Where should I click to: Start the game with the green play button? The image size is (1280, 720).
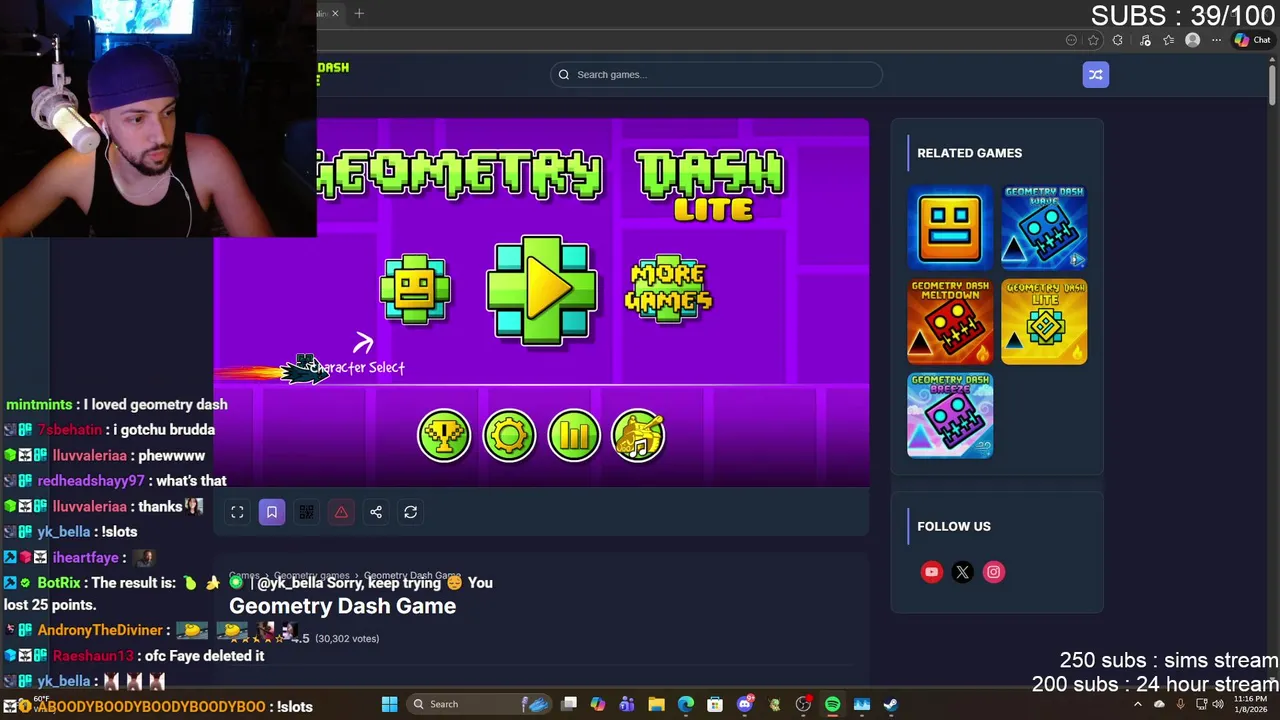[541, 290]
